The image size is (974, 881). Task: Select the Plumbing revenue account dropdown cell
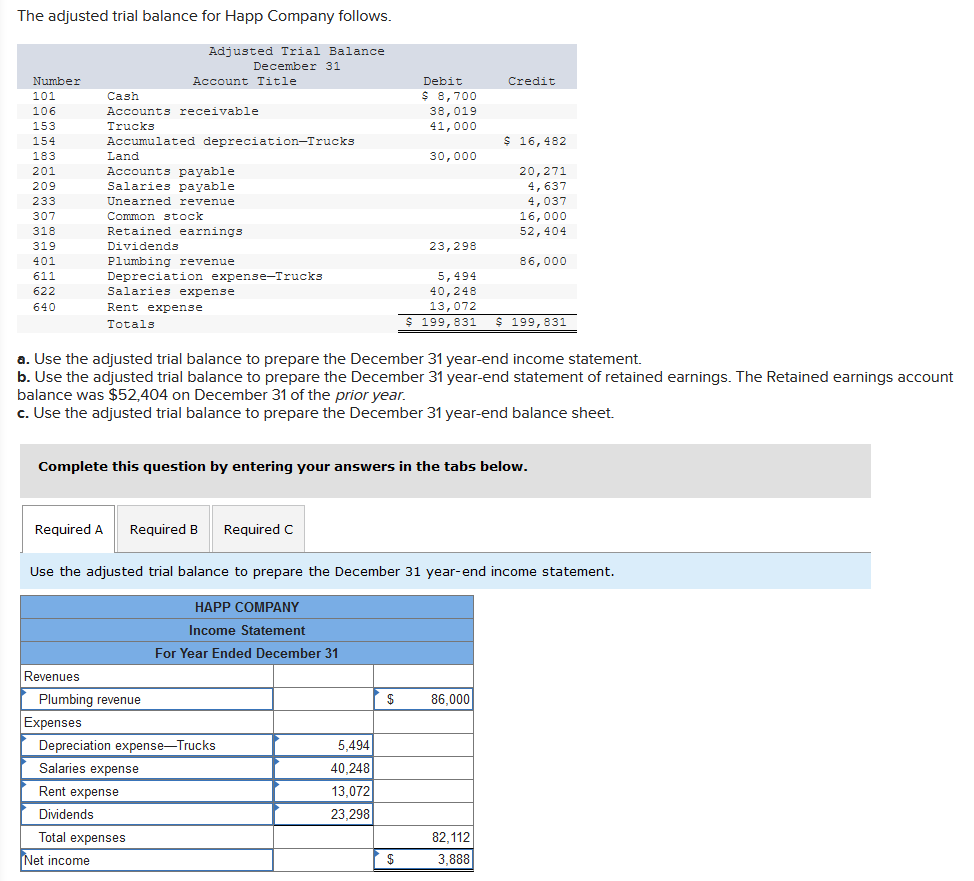click(x=147, y=699)
